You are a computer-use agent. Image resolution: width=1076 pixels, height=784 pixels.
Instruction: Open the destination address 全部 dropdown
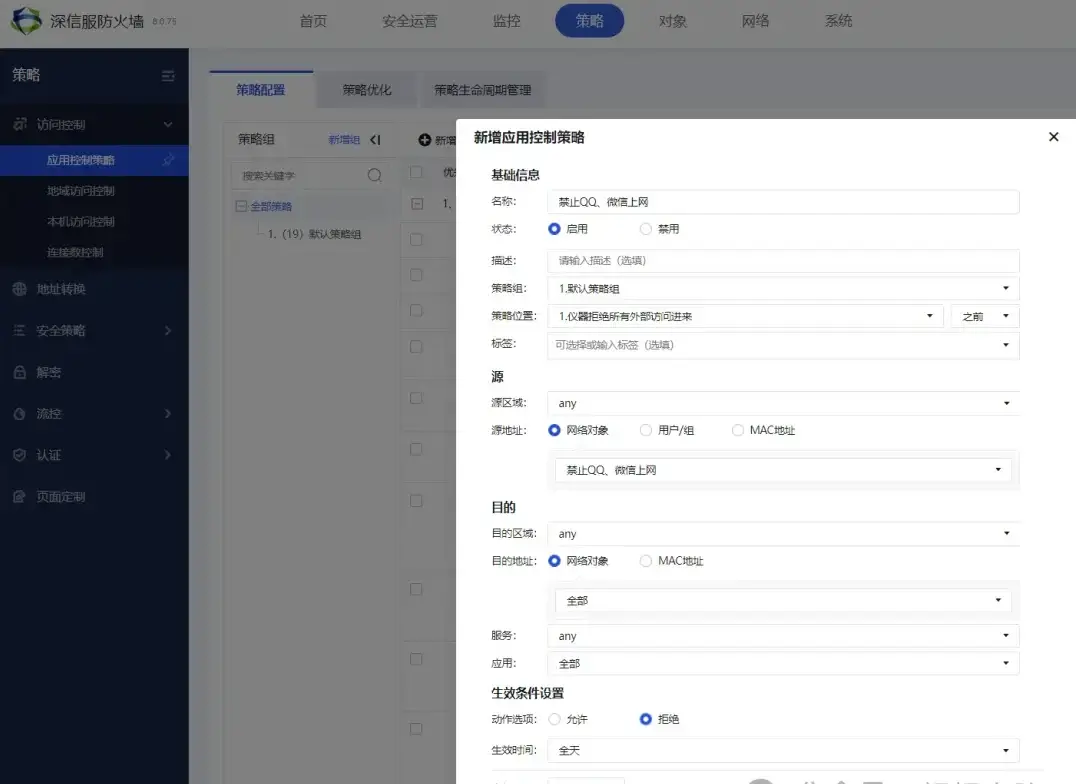click(783, 601)
